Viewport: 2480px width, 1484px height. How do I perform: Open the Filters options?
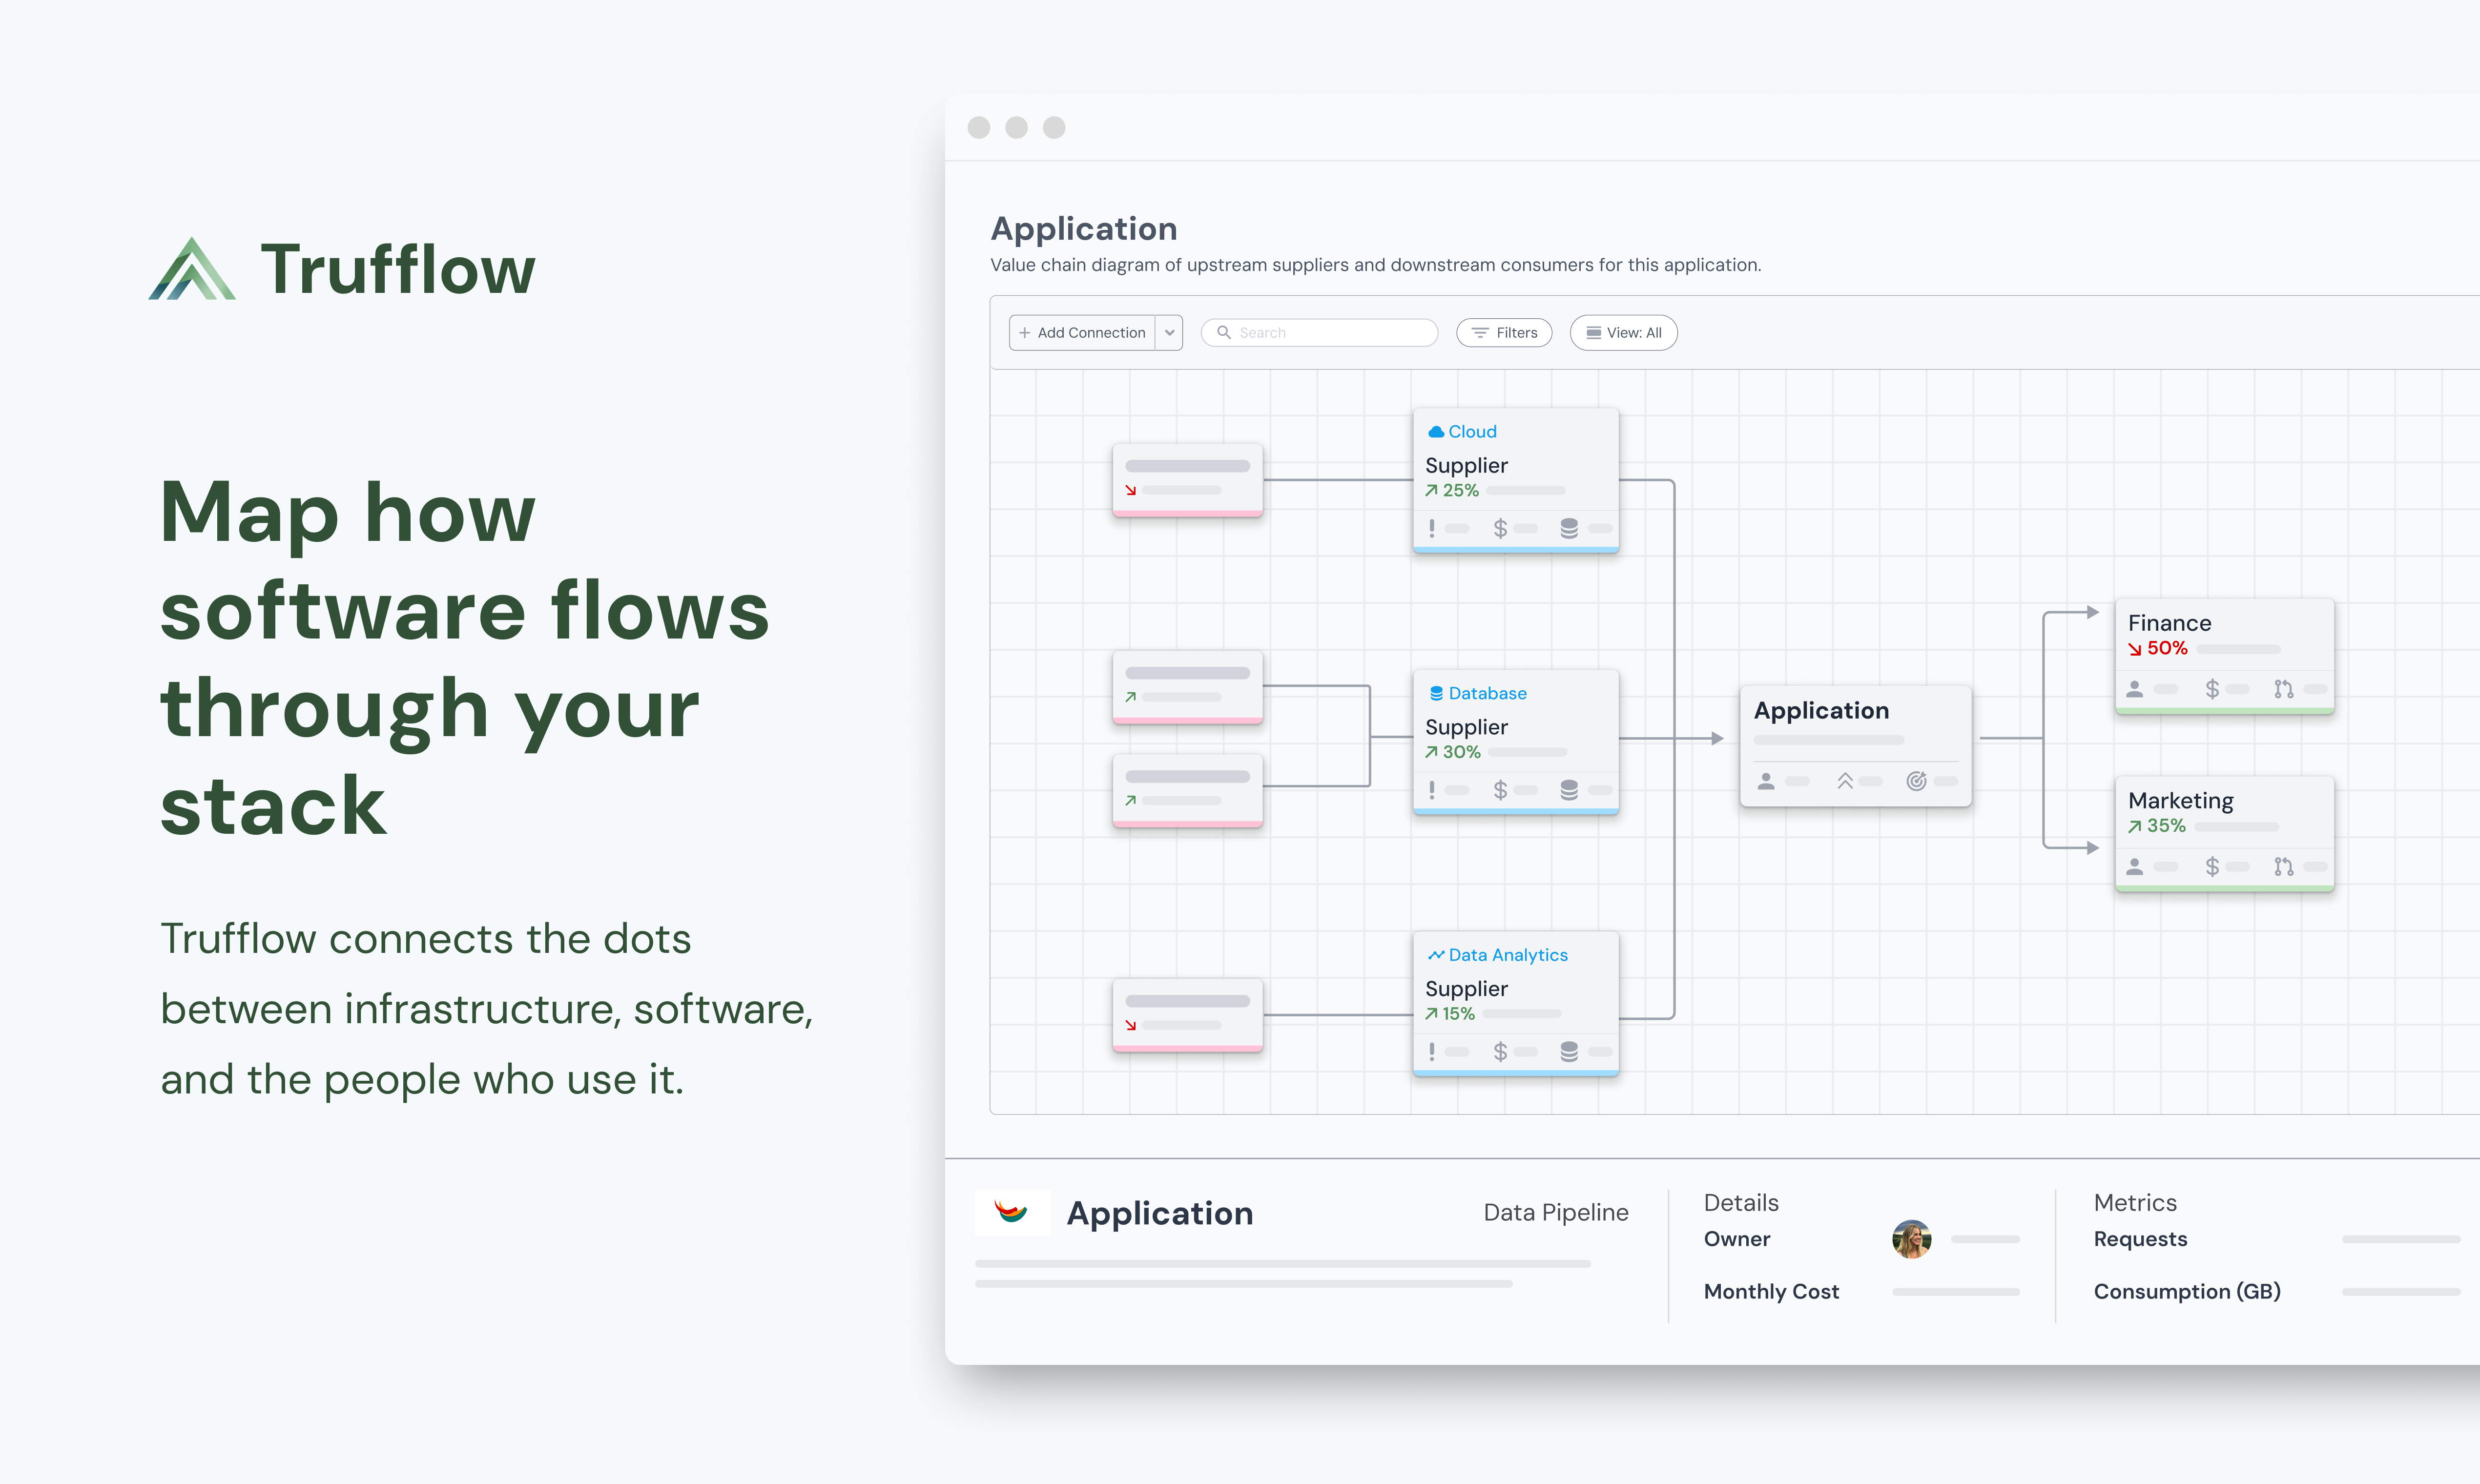[x=1504, y=333]
